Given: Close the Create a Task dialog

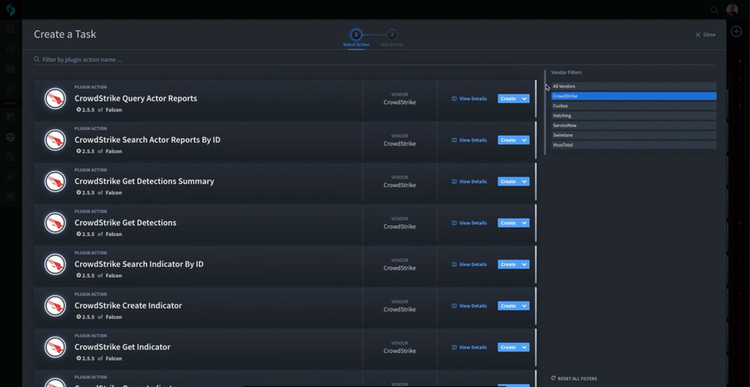Looking at the screenshot, I should (x=705, y=34).
